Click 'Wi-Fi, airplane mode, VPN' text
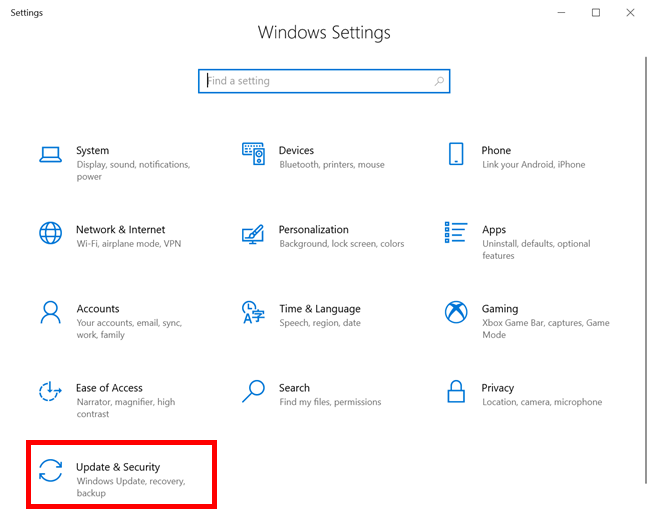This screenshot has width=648, height=510. [x=129, y=244]
